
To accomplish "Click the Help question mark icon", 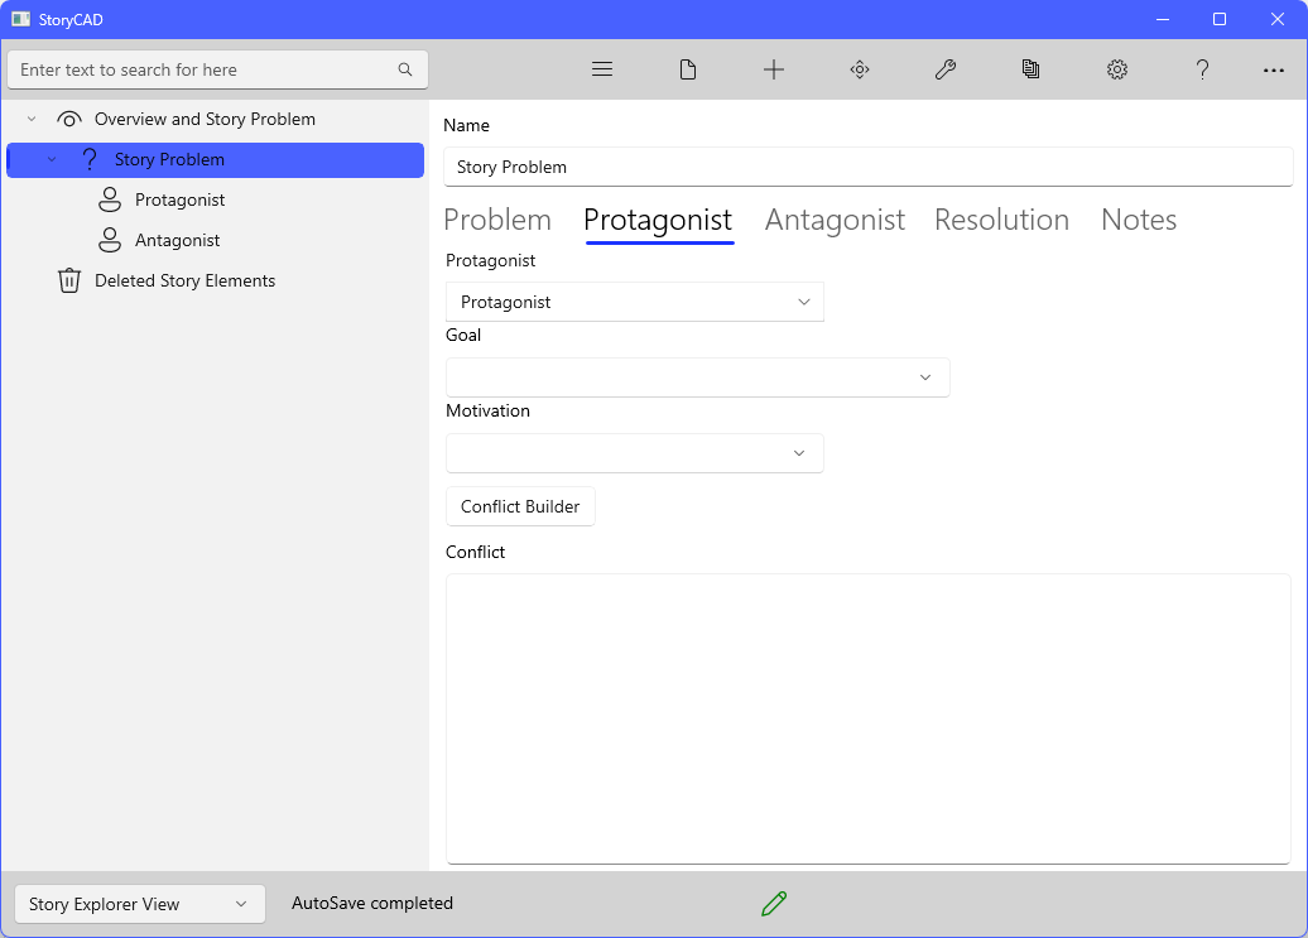I will click(x=1202, y=69).
